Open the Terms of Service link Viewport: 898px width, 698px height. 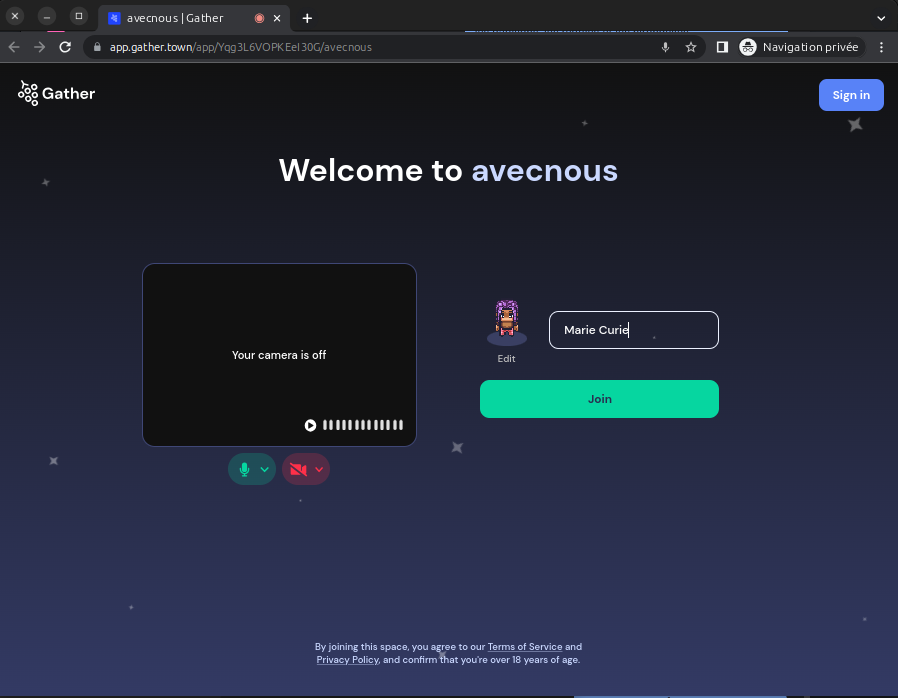click(x=525, y=647)
